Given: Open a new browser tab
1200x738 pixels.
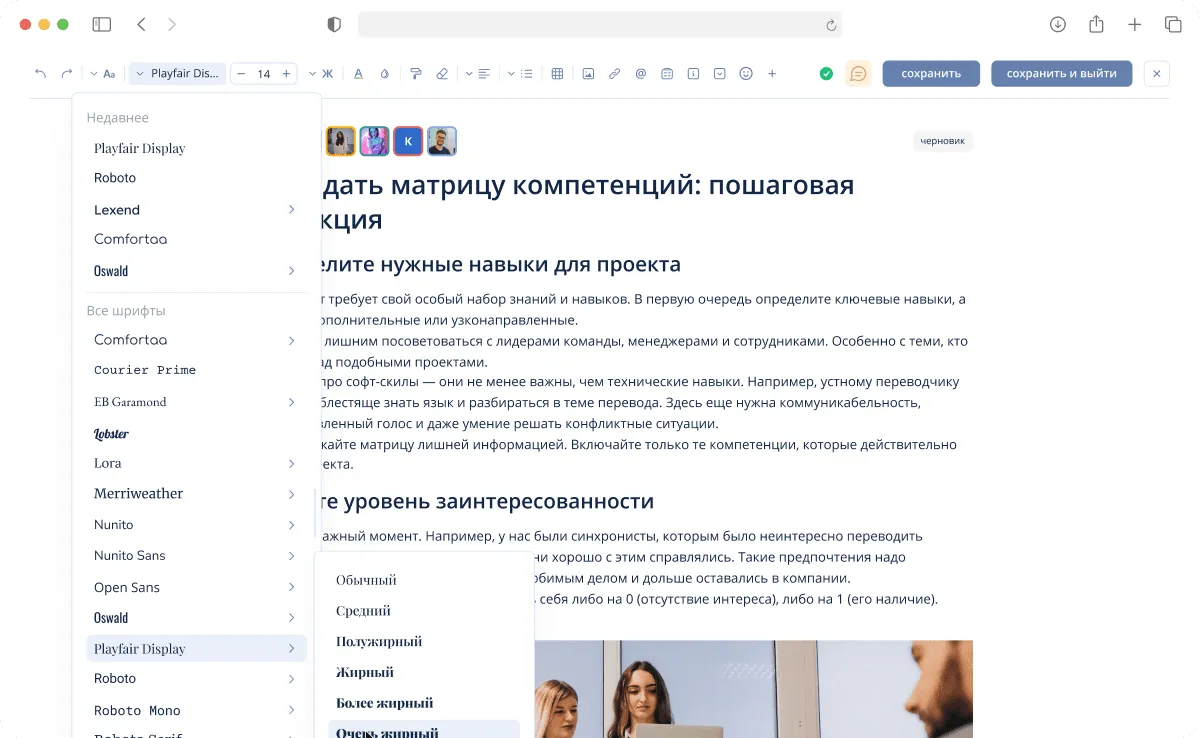Looking at the screenshot, I should pos(1135,24).
